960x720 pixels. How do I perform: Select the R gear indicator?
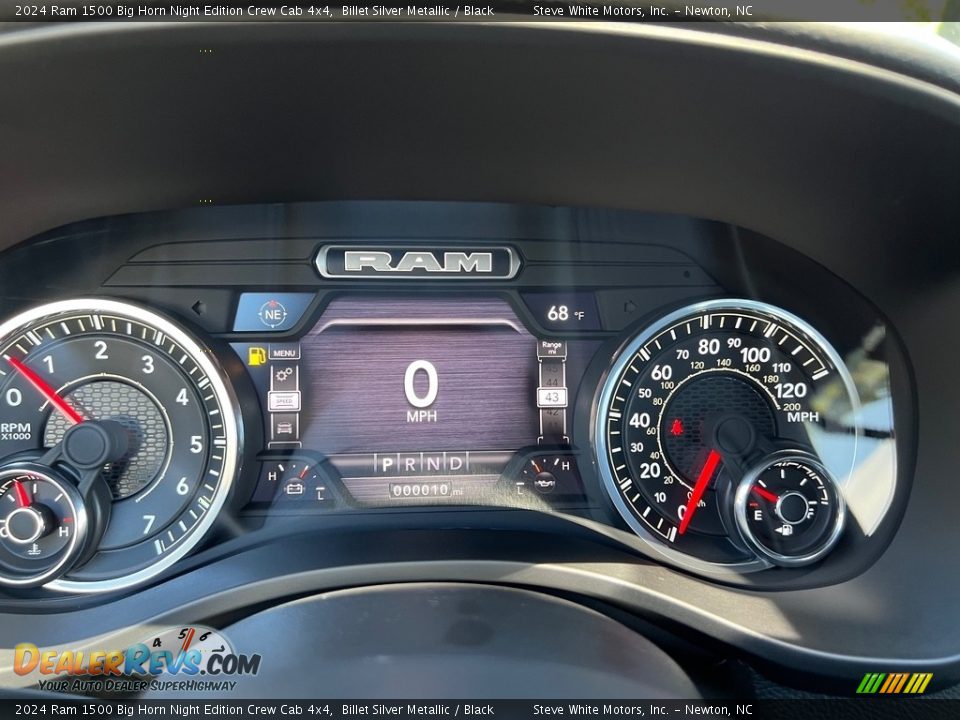tap(410, 464)
